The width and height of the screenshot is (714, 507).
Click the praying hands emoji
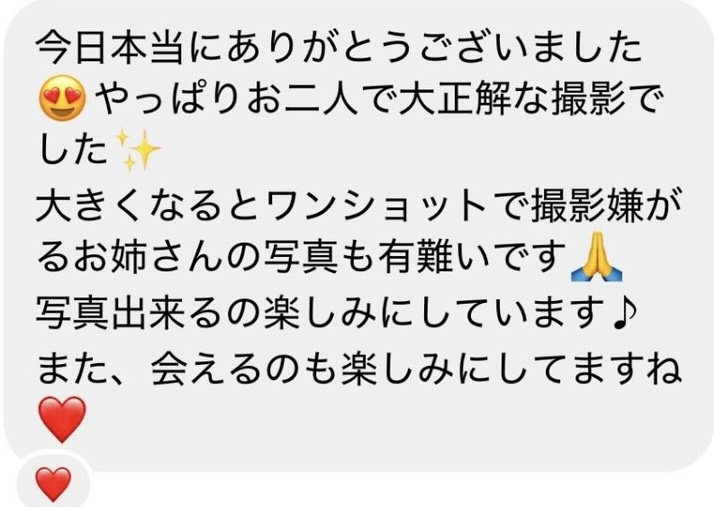pyautogui.click(x=596, y=256)
